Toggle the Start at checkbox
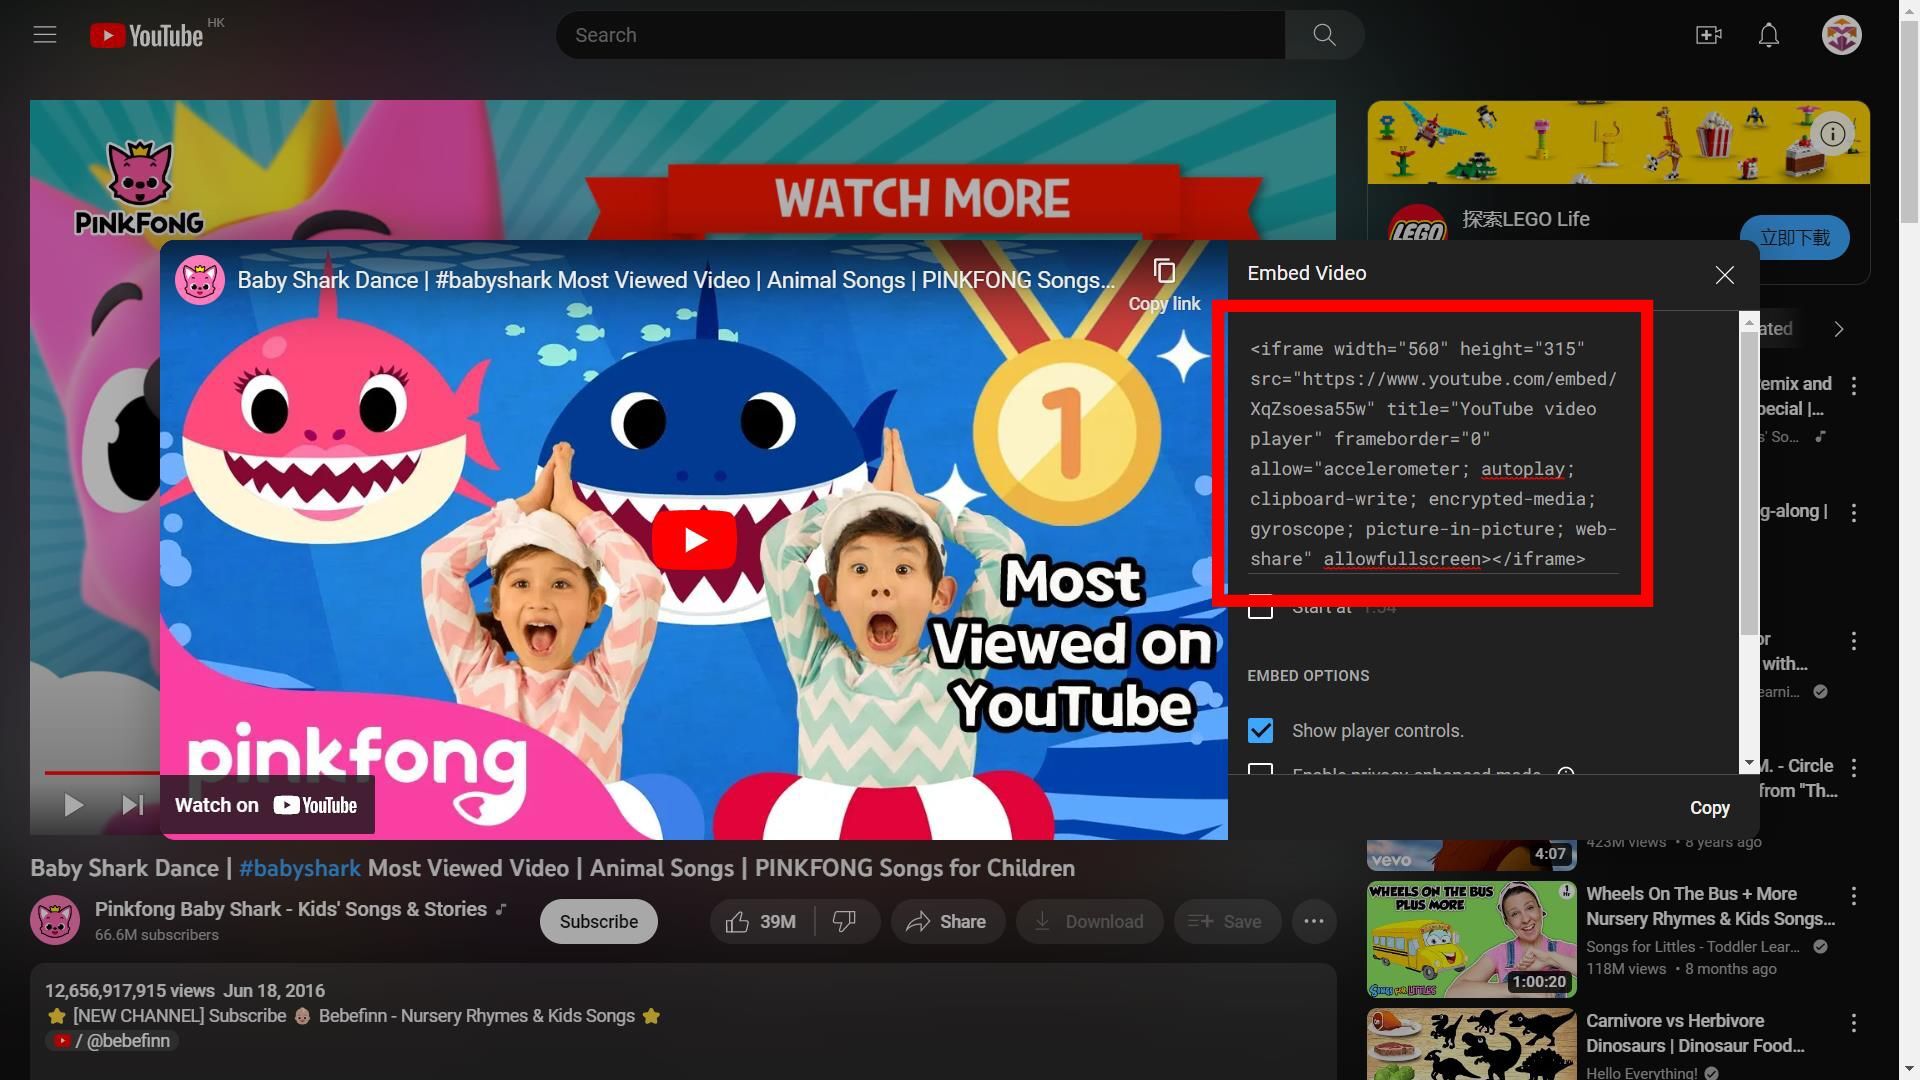 click(1260, 607)
